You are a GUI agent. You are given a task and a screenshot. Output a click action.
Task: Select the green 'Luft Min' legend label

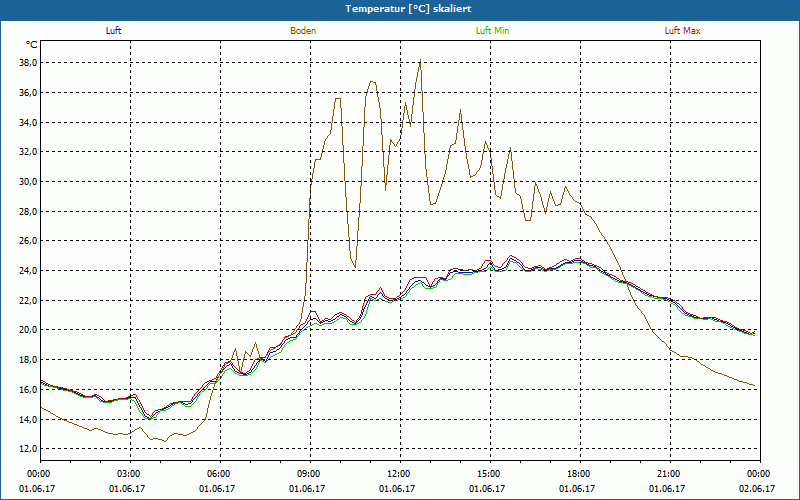point(492,31)
